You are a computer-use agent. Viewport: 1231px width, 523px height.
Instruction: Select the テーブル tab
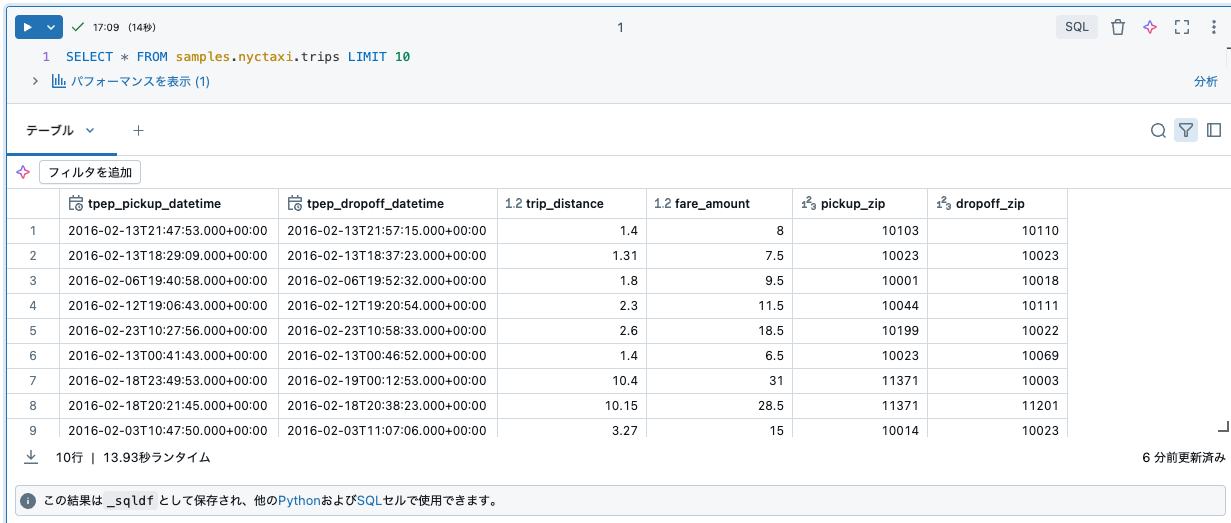[x=50, y=130]
